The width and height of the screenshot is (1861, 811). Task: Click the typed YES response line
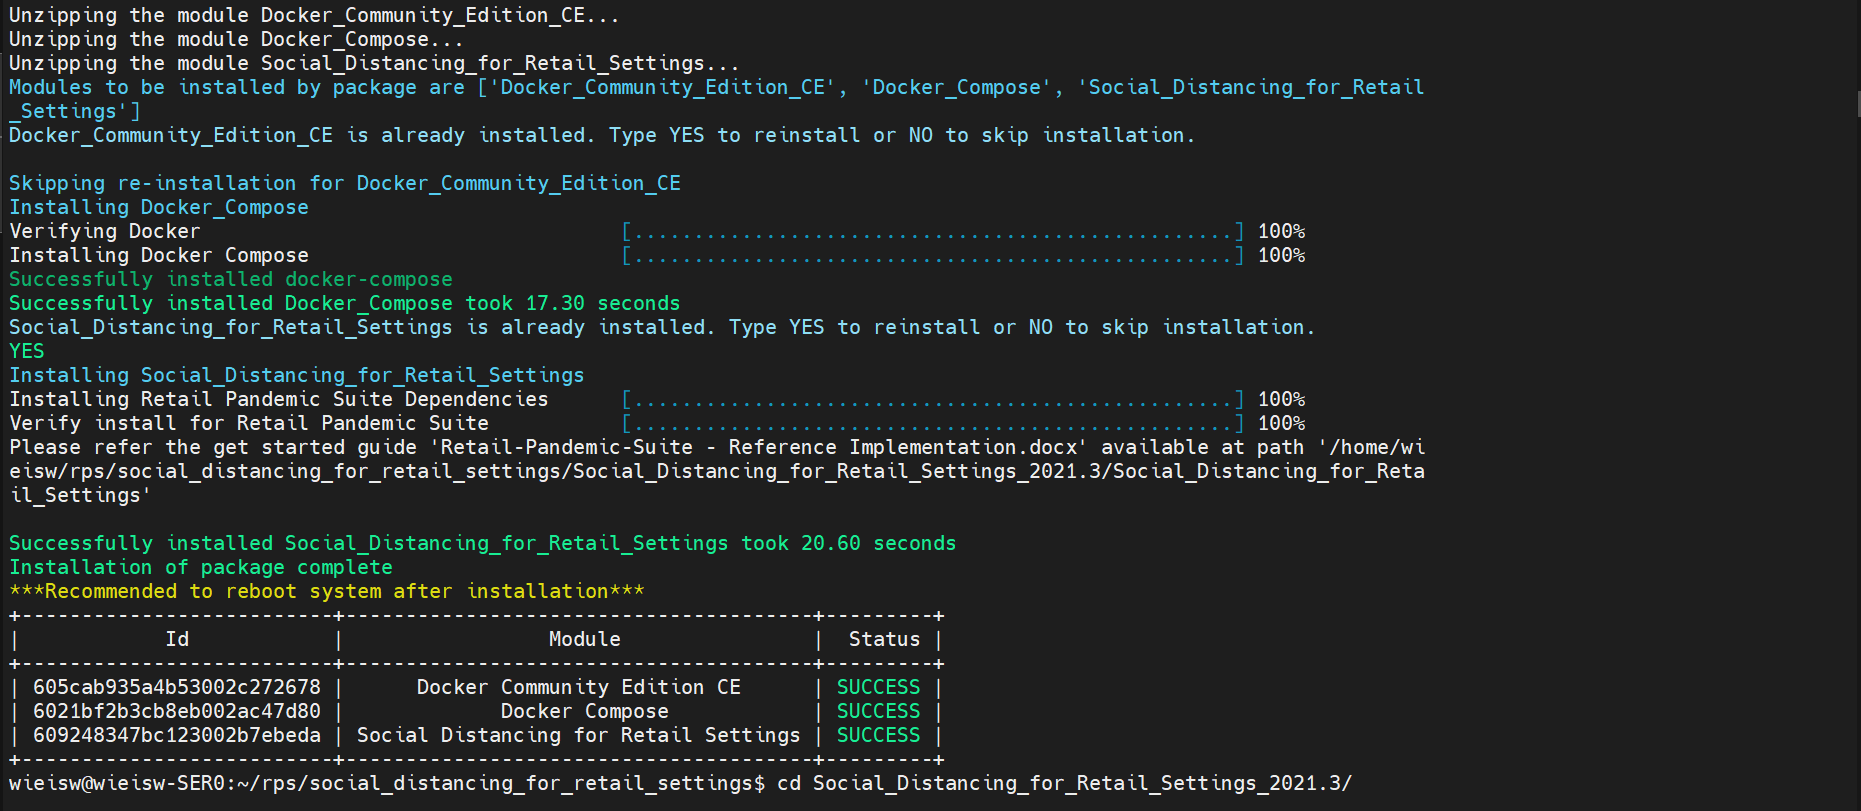(27, 352)
